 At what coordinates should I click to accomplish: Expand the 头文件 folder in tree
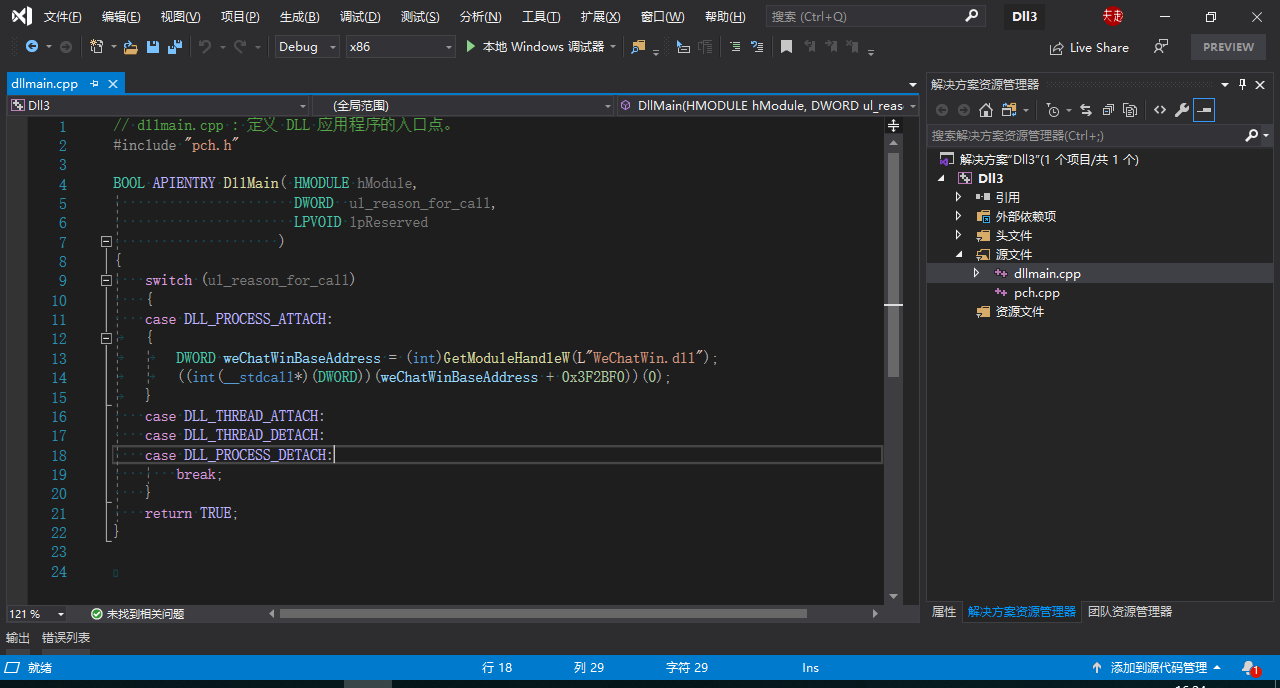958,235
